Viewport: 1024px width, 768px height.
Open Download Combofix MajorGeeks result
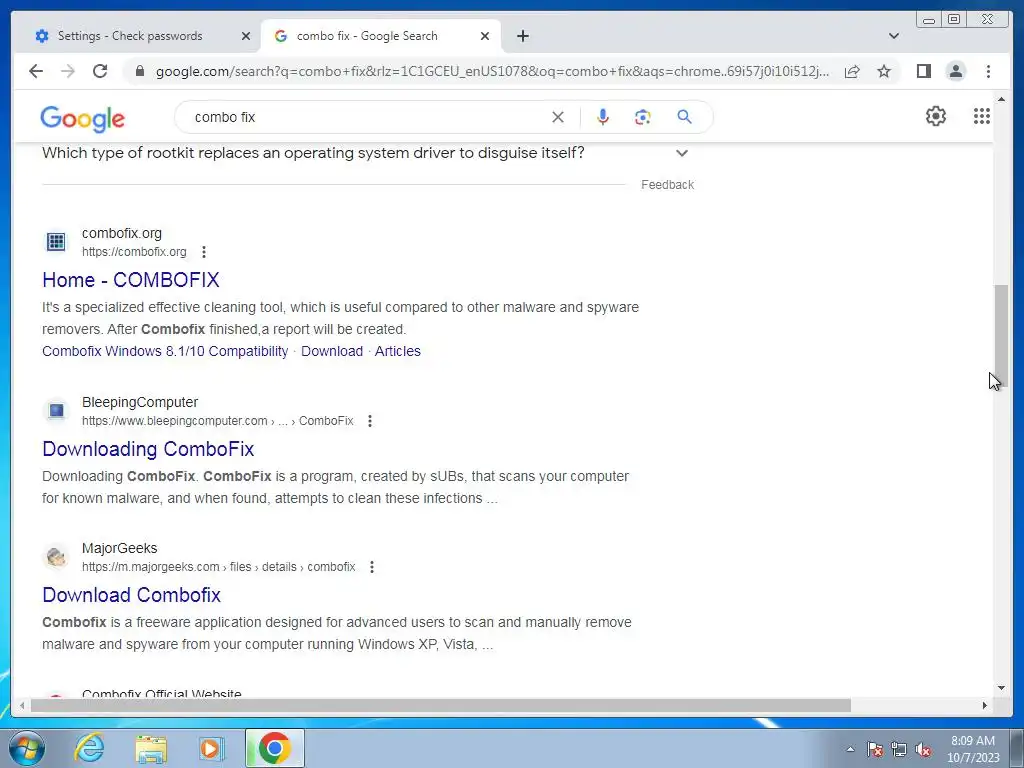click(131, 595)
